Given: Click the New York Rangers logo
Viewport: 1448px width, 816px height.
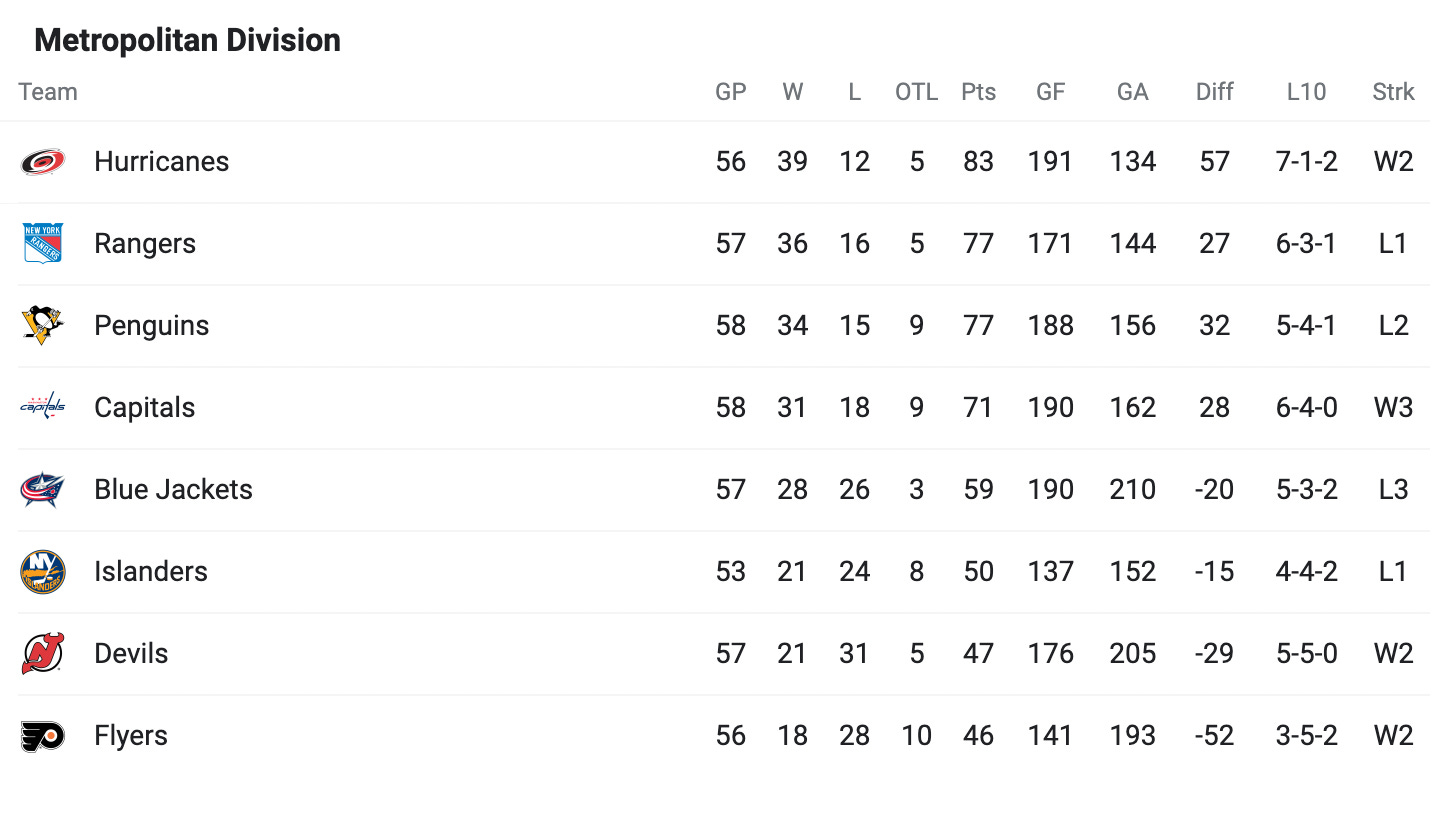Looking at the screenshot, I should point(43,244).
